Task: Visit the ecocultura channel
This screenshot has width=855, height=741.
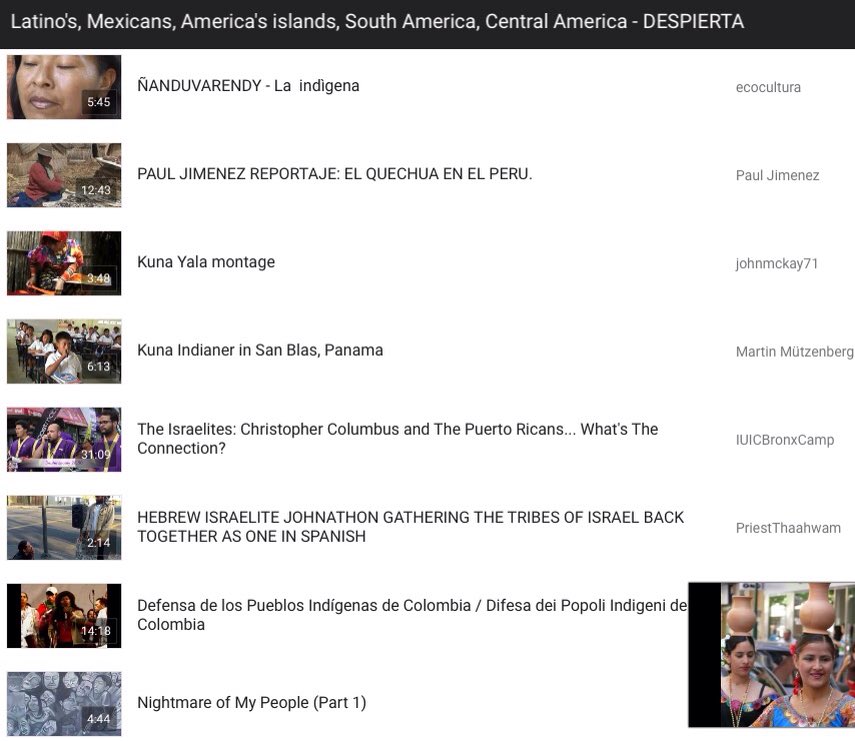Action: point(768,87)
